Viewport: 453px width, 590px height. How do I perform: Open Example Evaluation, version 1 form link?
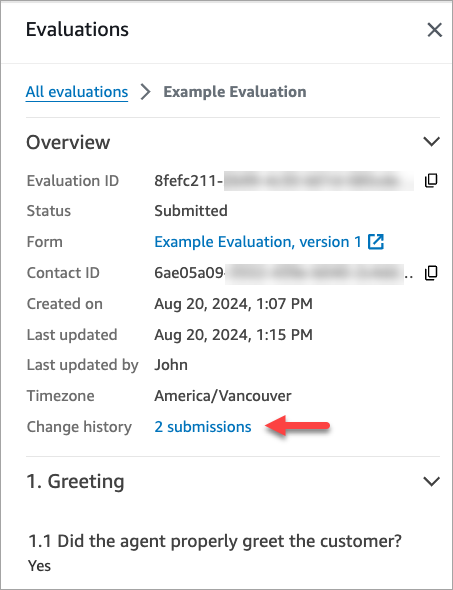(258, 242)
